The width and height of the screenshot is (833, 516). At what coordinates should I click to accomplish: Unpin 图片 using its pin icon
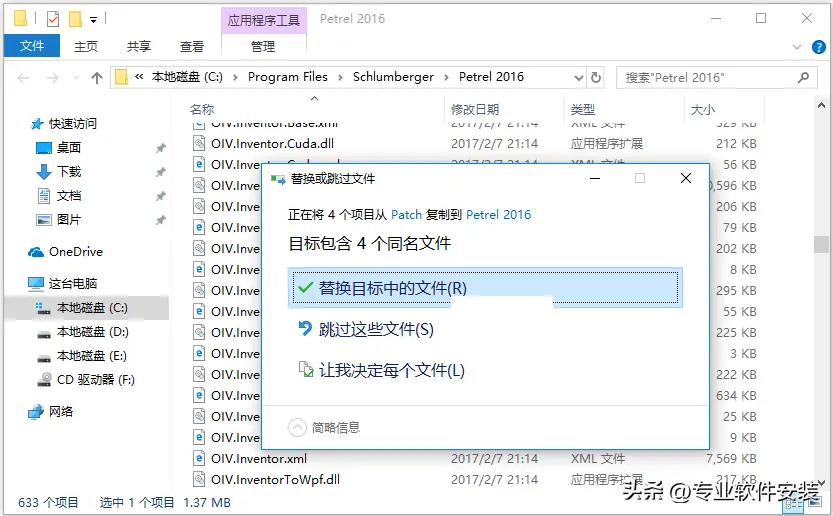coord(160,220)
